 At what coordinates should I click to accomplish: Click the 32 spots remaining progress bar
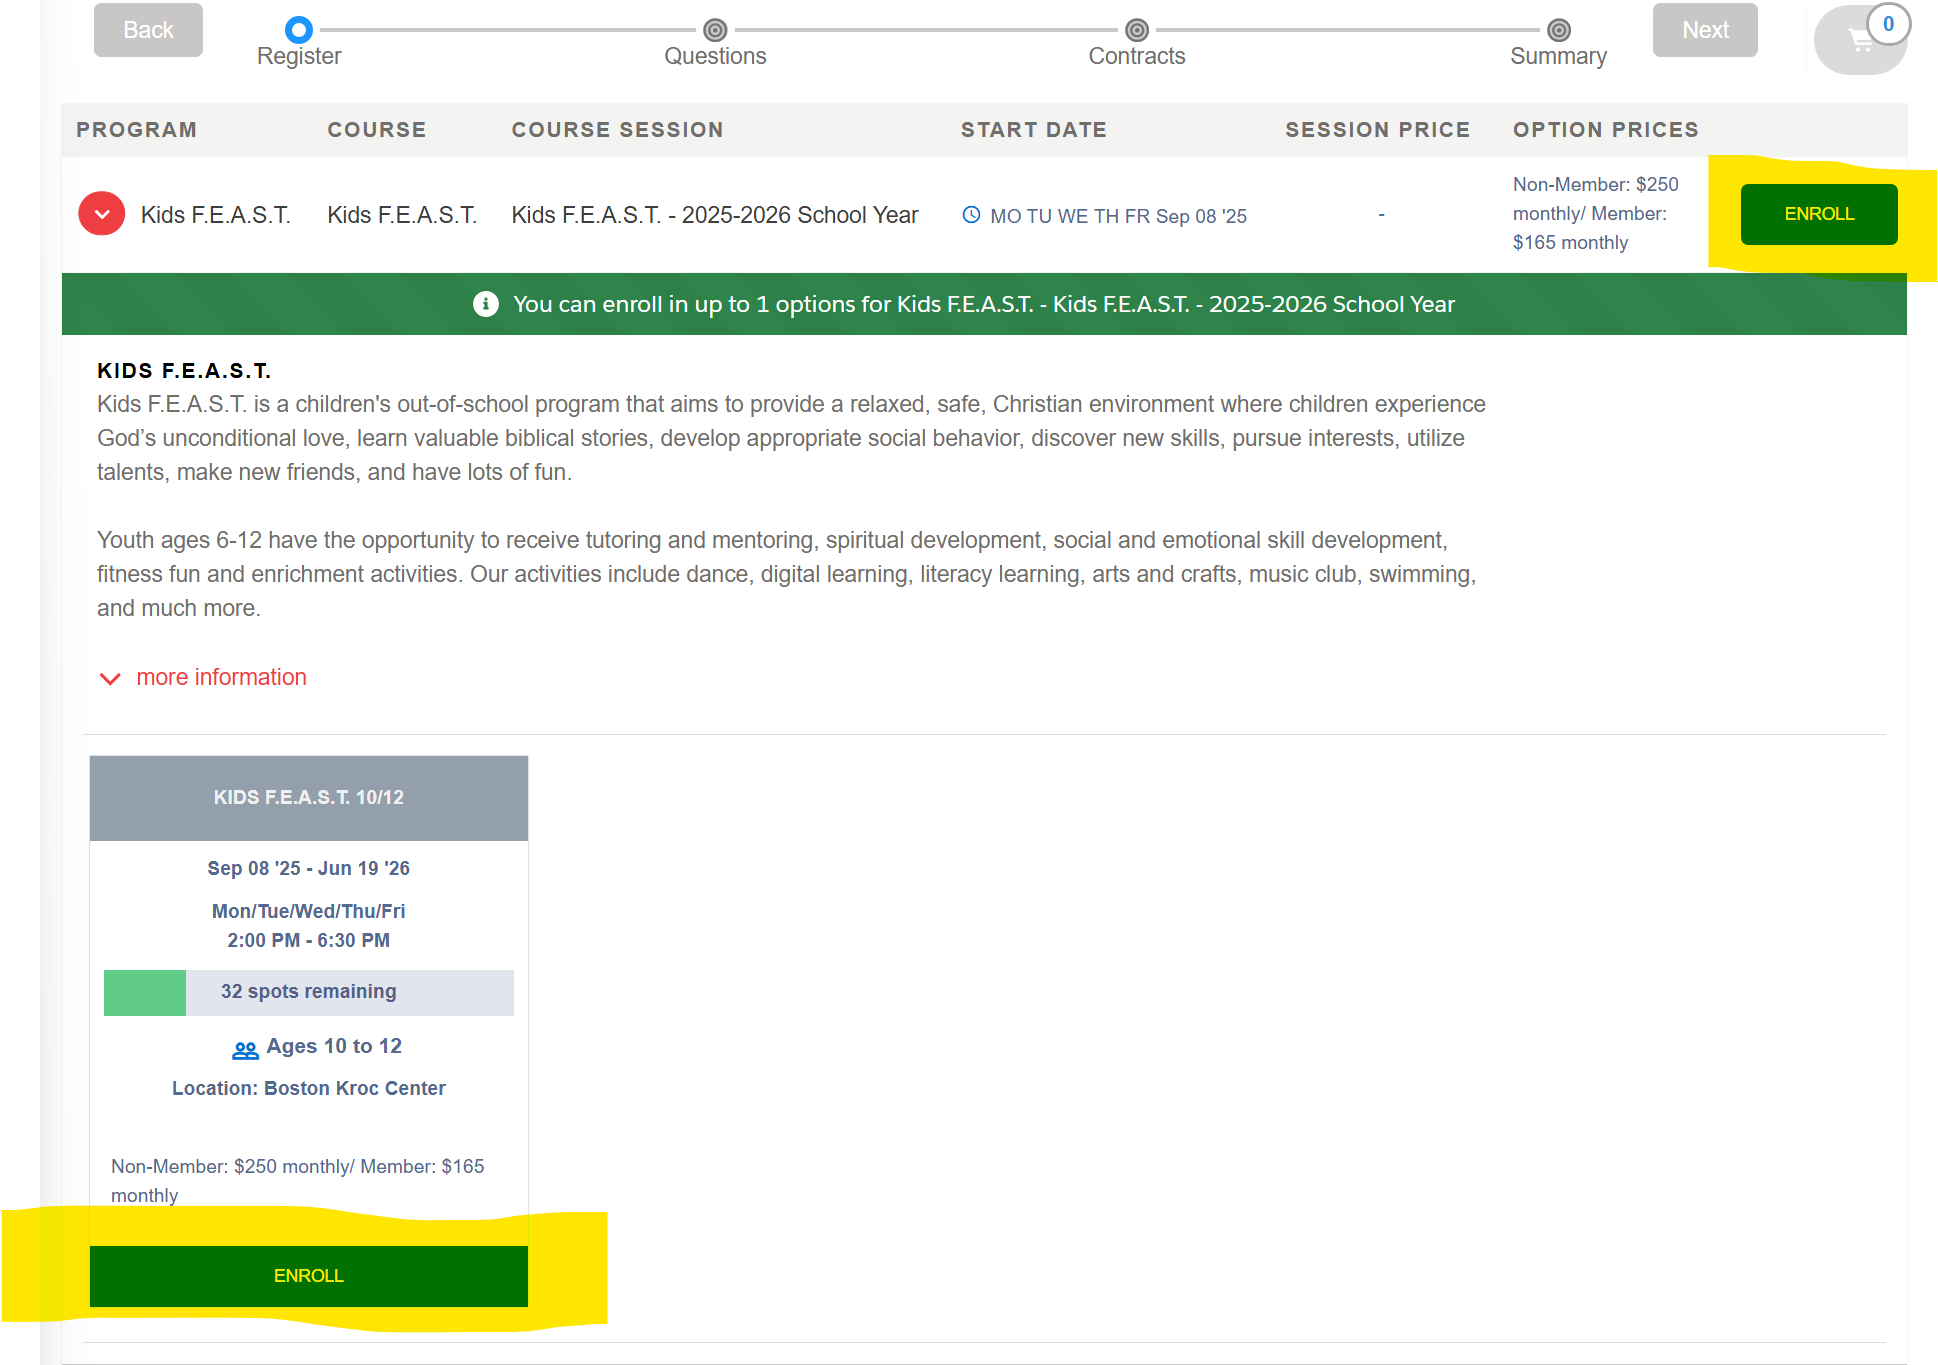coord(308,992)
